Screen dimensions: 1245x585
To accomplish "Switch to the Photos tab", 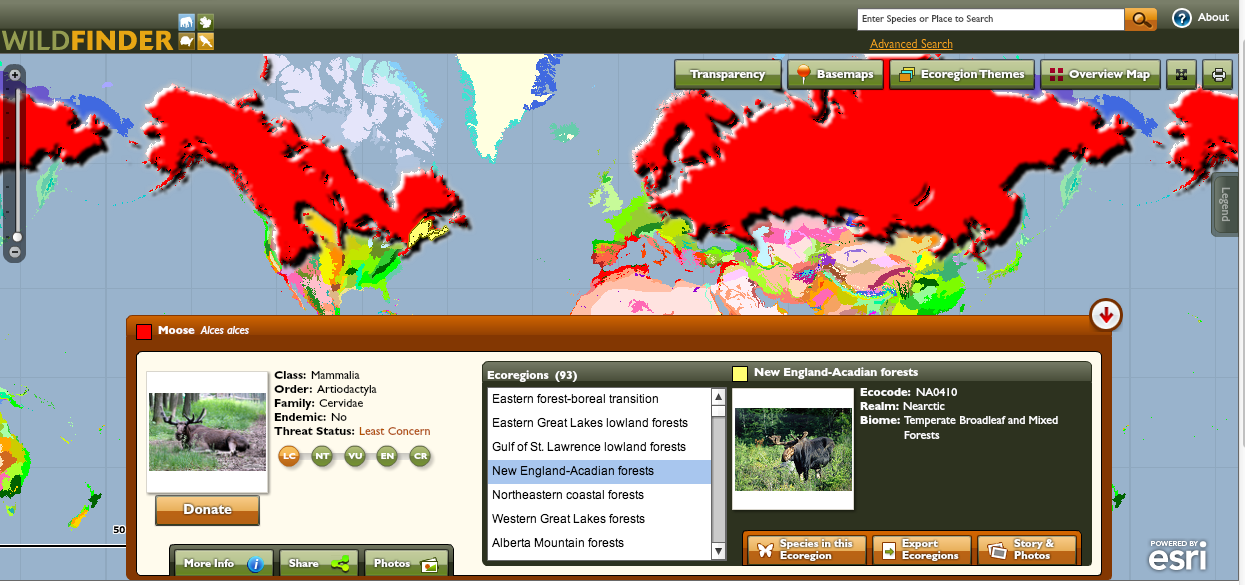I will pos(406,563).
